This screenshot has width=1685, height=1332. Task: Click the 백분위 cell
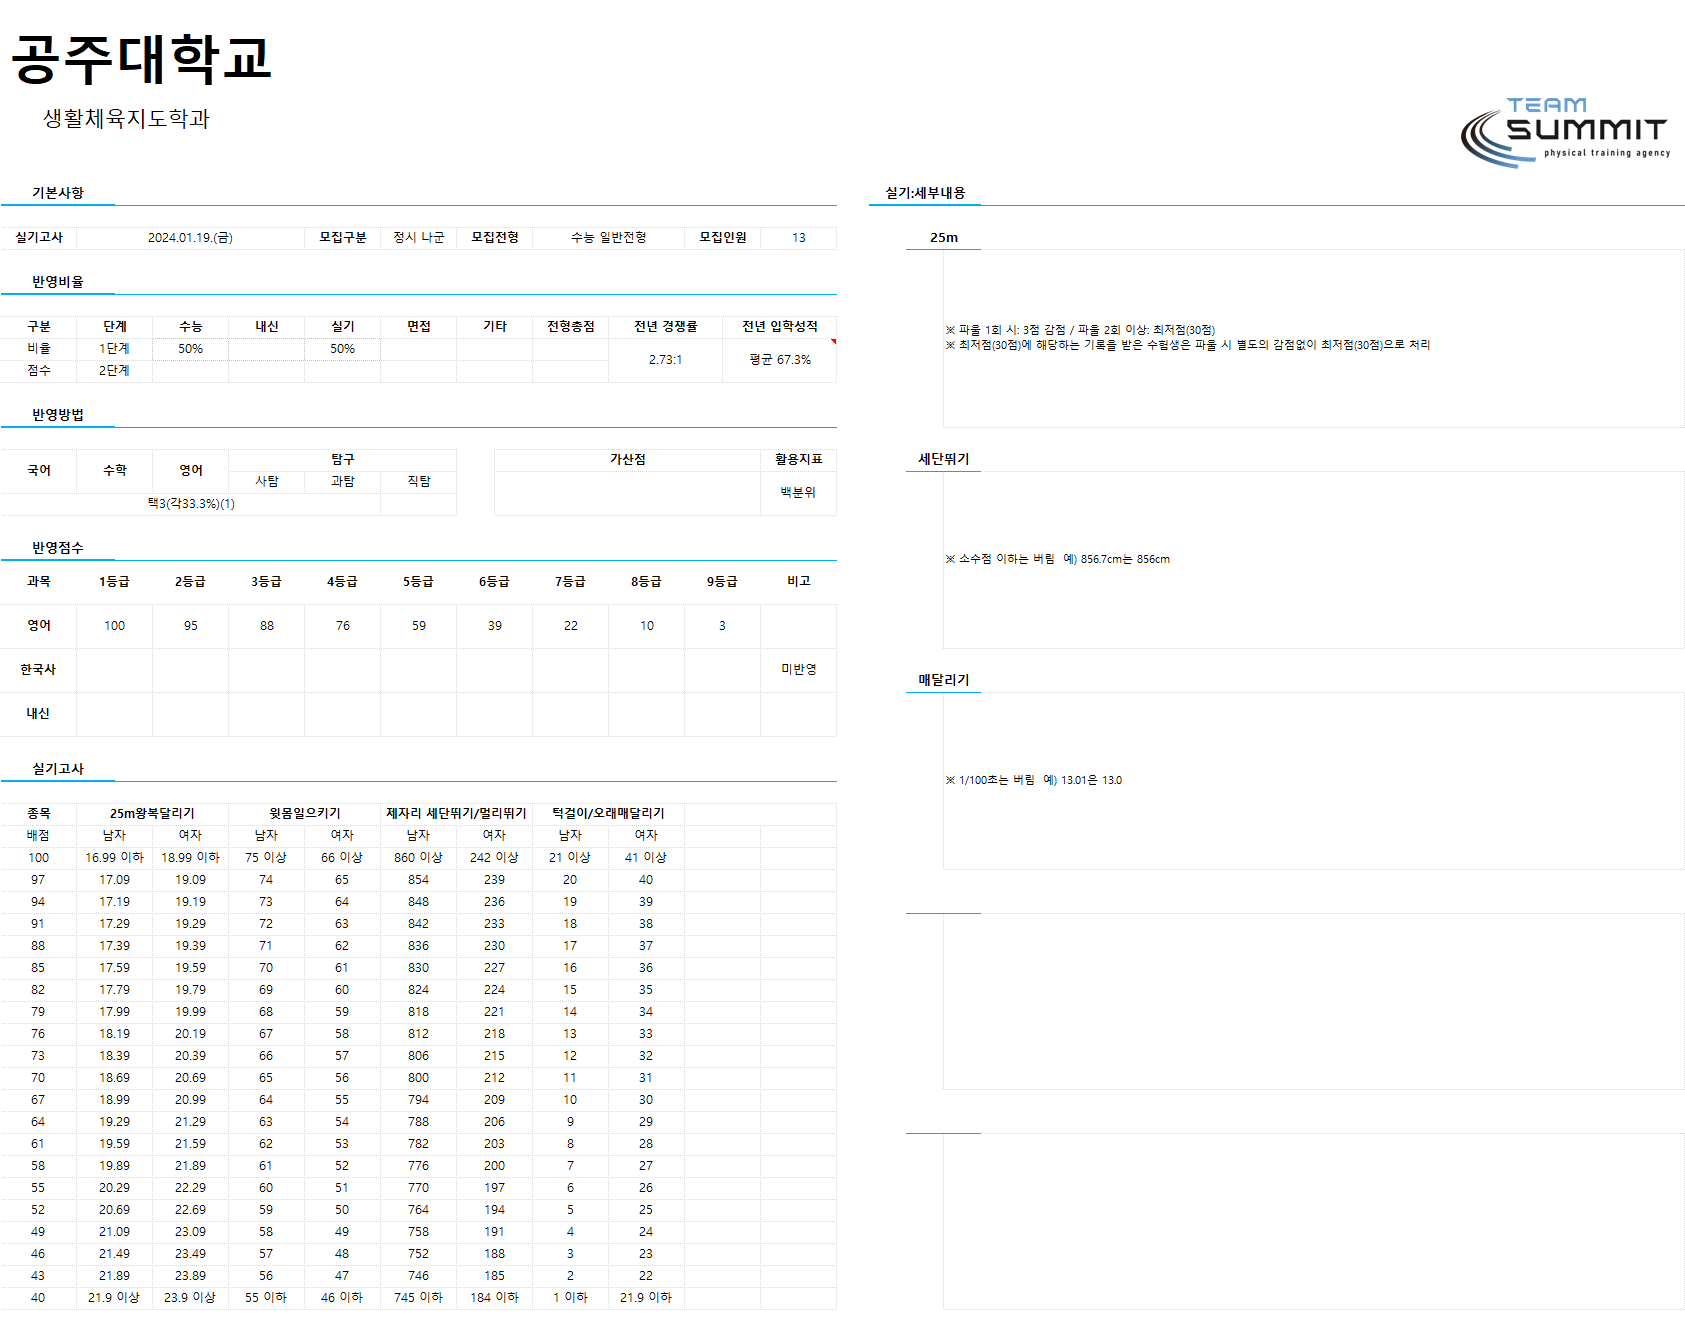798,493
